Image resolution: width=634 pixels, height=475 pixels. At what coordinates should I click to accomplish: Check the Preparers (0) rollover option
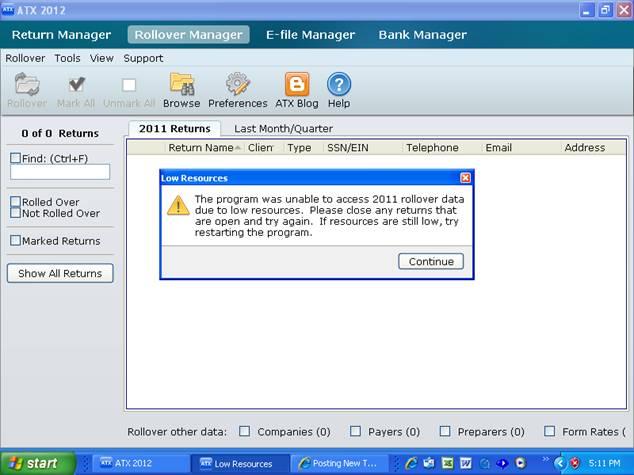[x=445, y=431]
